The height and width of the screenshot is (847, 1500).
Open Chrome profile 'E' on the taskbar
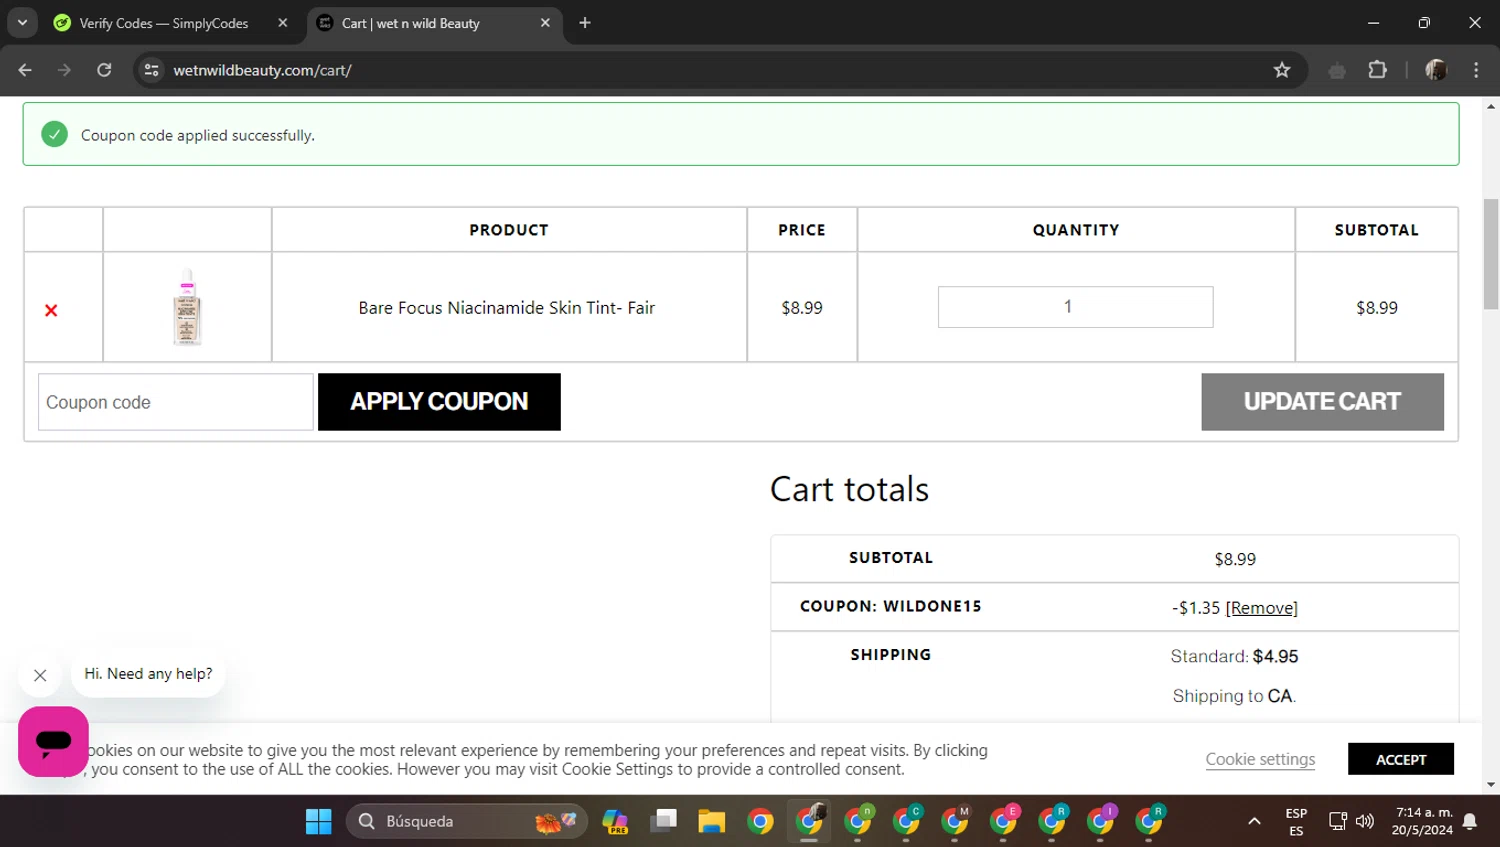tap(1003, 821)
